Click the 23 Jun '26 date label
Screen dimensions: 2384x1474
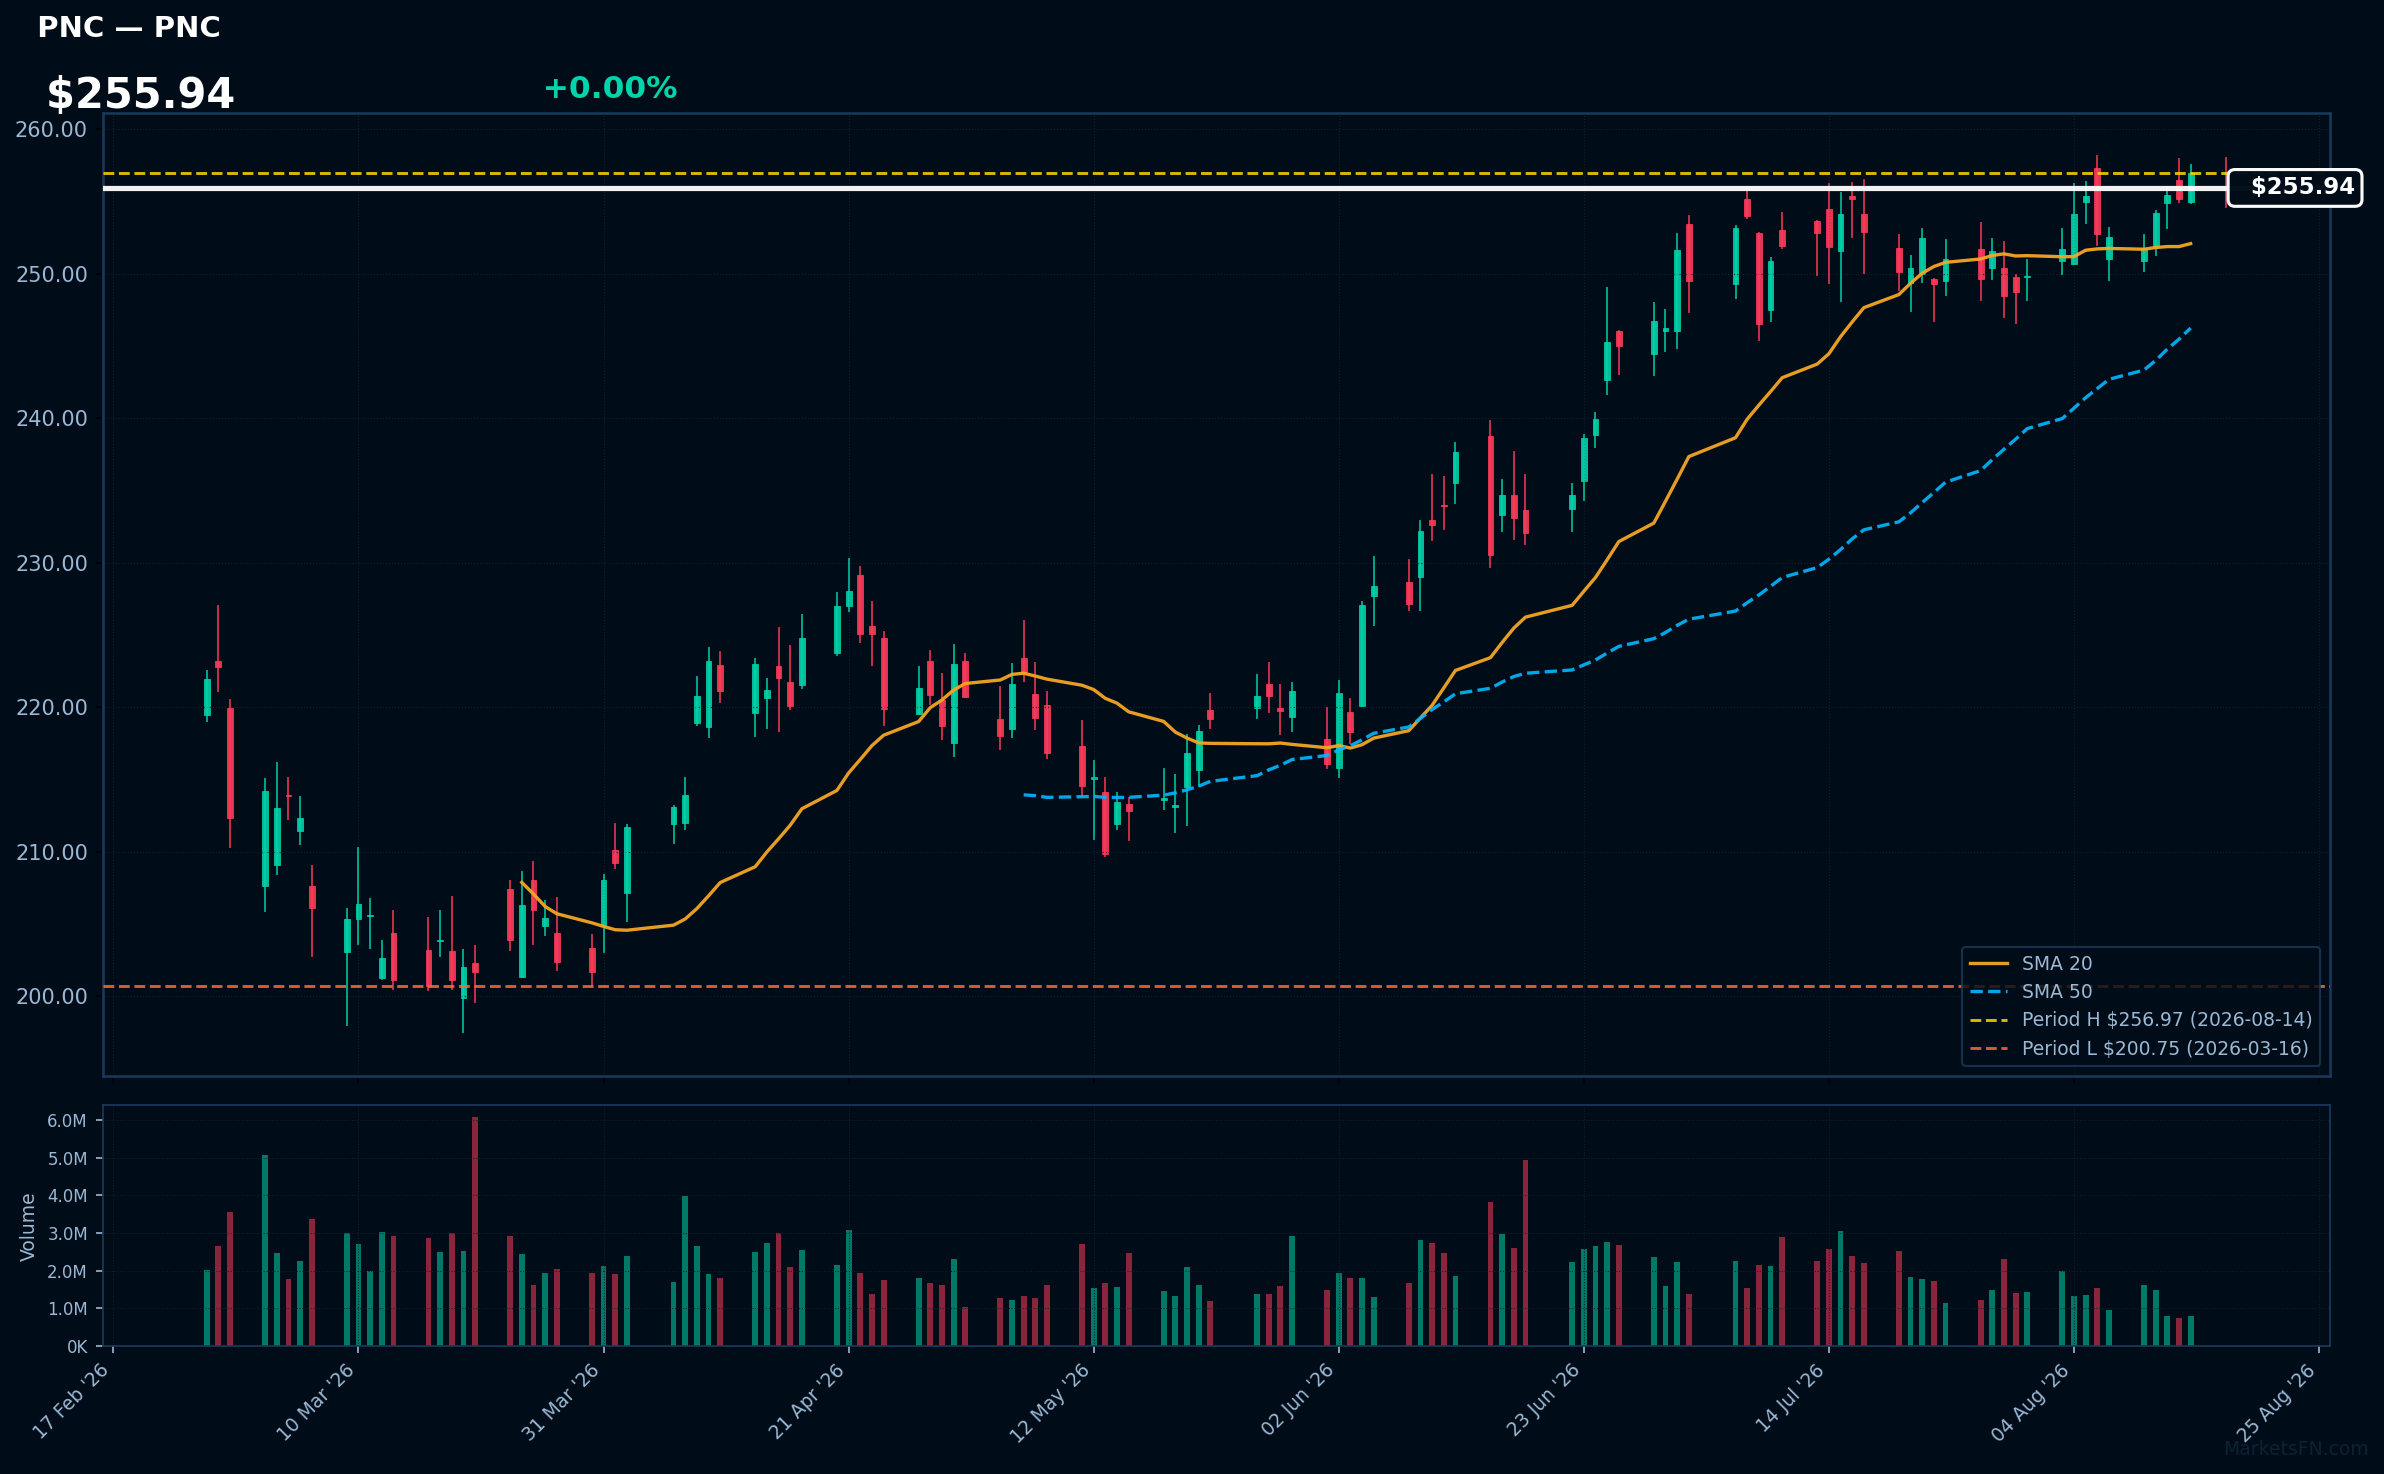1542,1400
